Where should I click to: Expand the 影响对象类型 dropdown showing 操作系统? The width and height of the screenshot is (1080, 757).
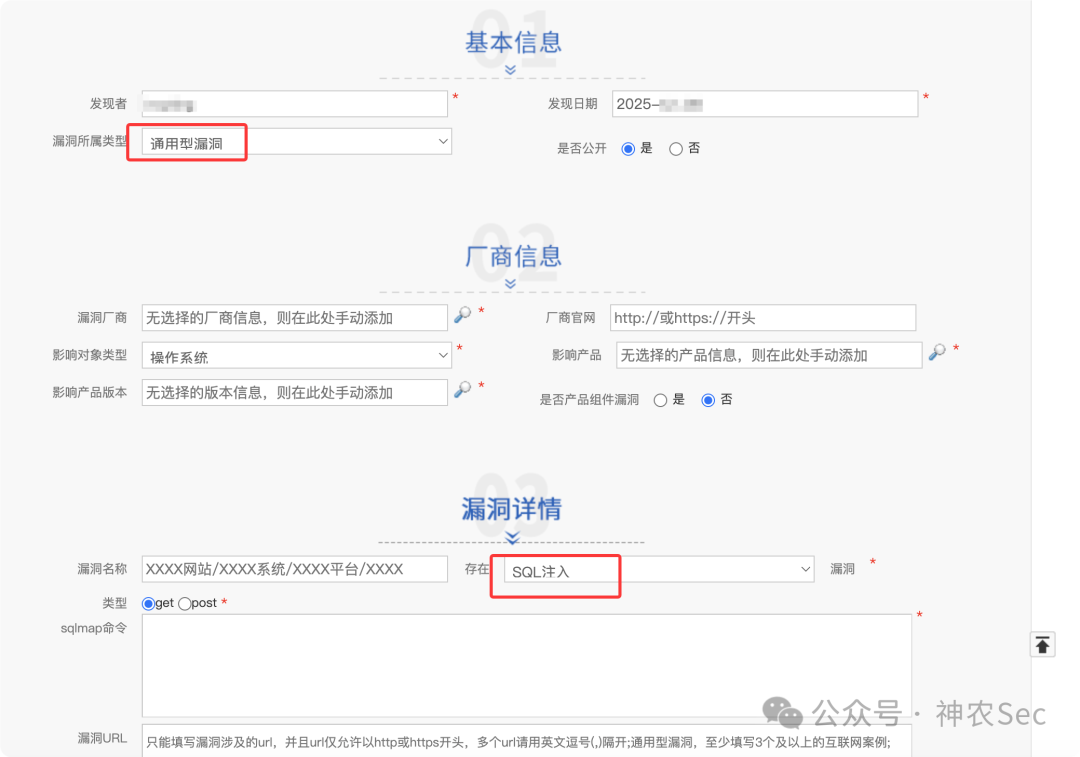coord(295,355)
